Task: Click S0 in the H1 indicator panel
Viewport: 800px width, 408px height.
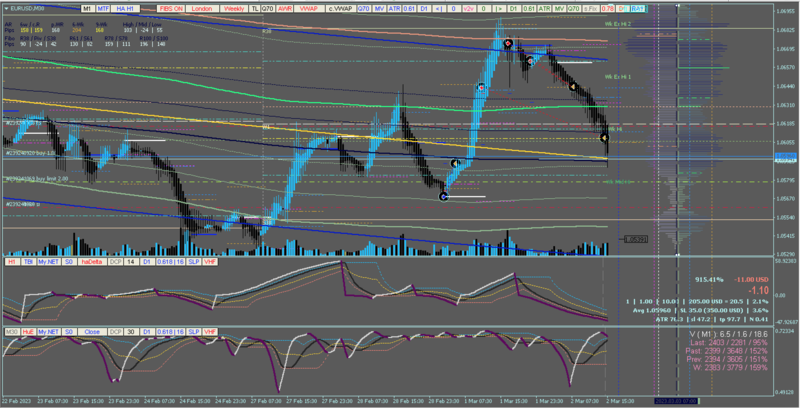Action: point(69,262)
